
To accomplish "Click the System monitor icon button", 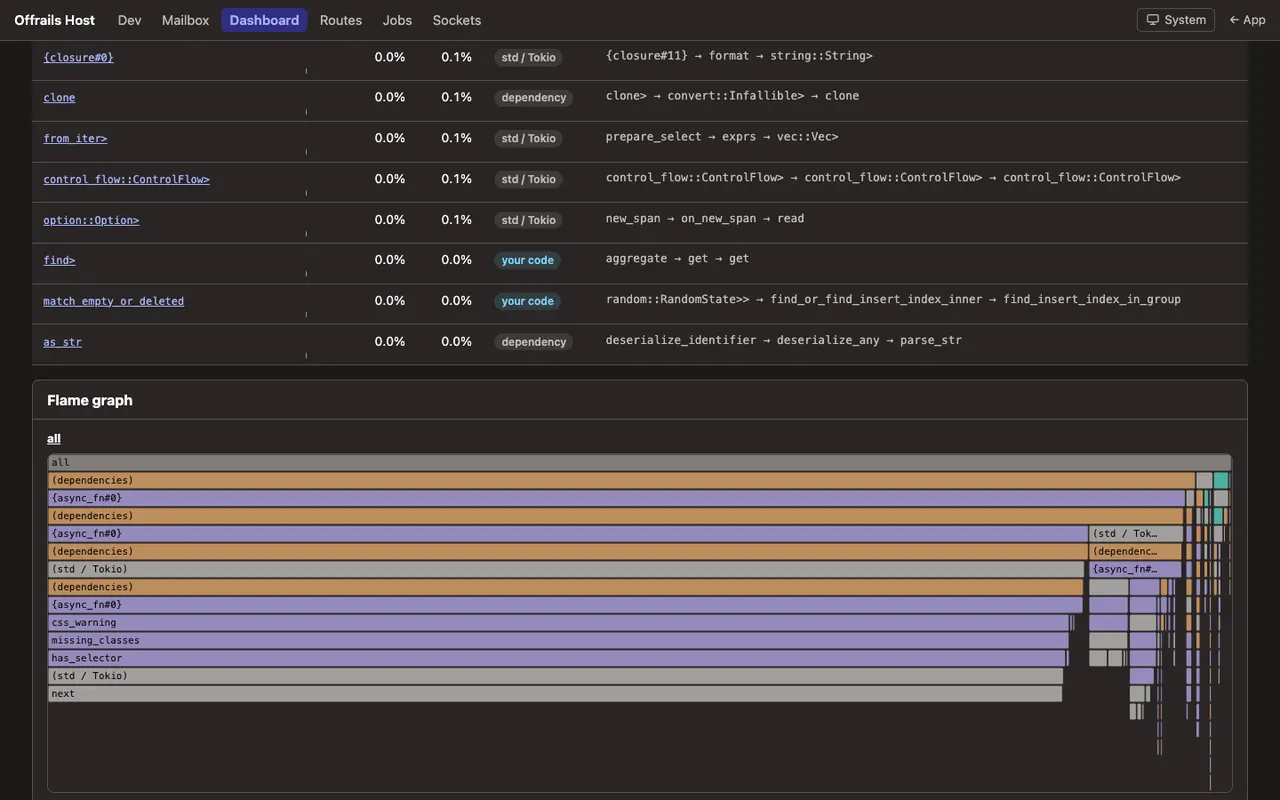I will (x=1176, y=20).
